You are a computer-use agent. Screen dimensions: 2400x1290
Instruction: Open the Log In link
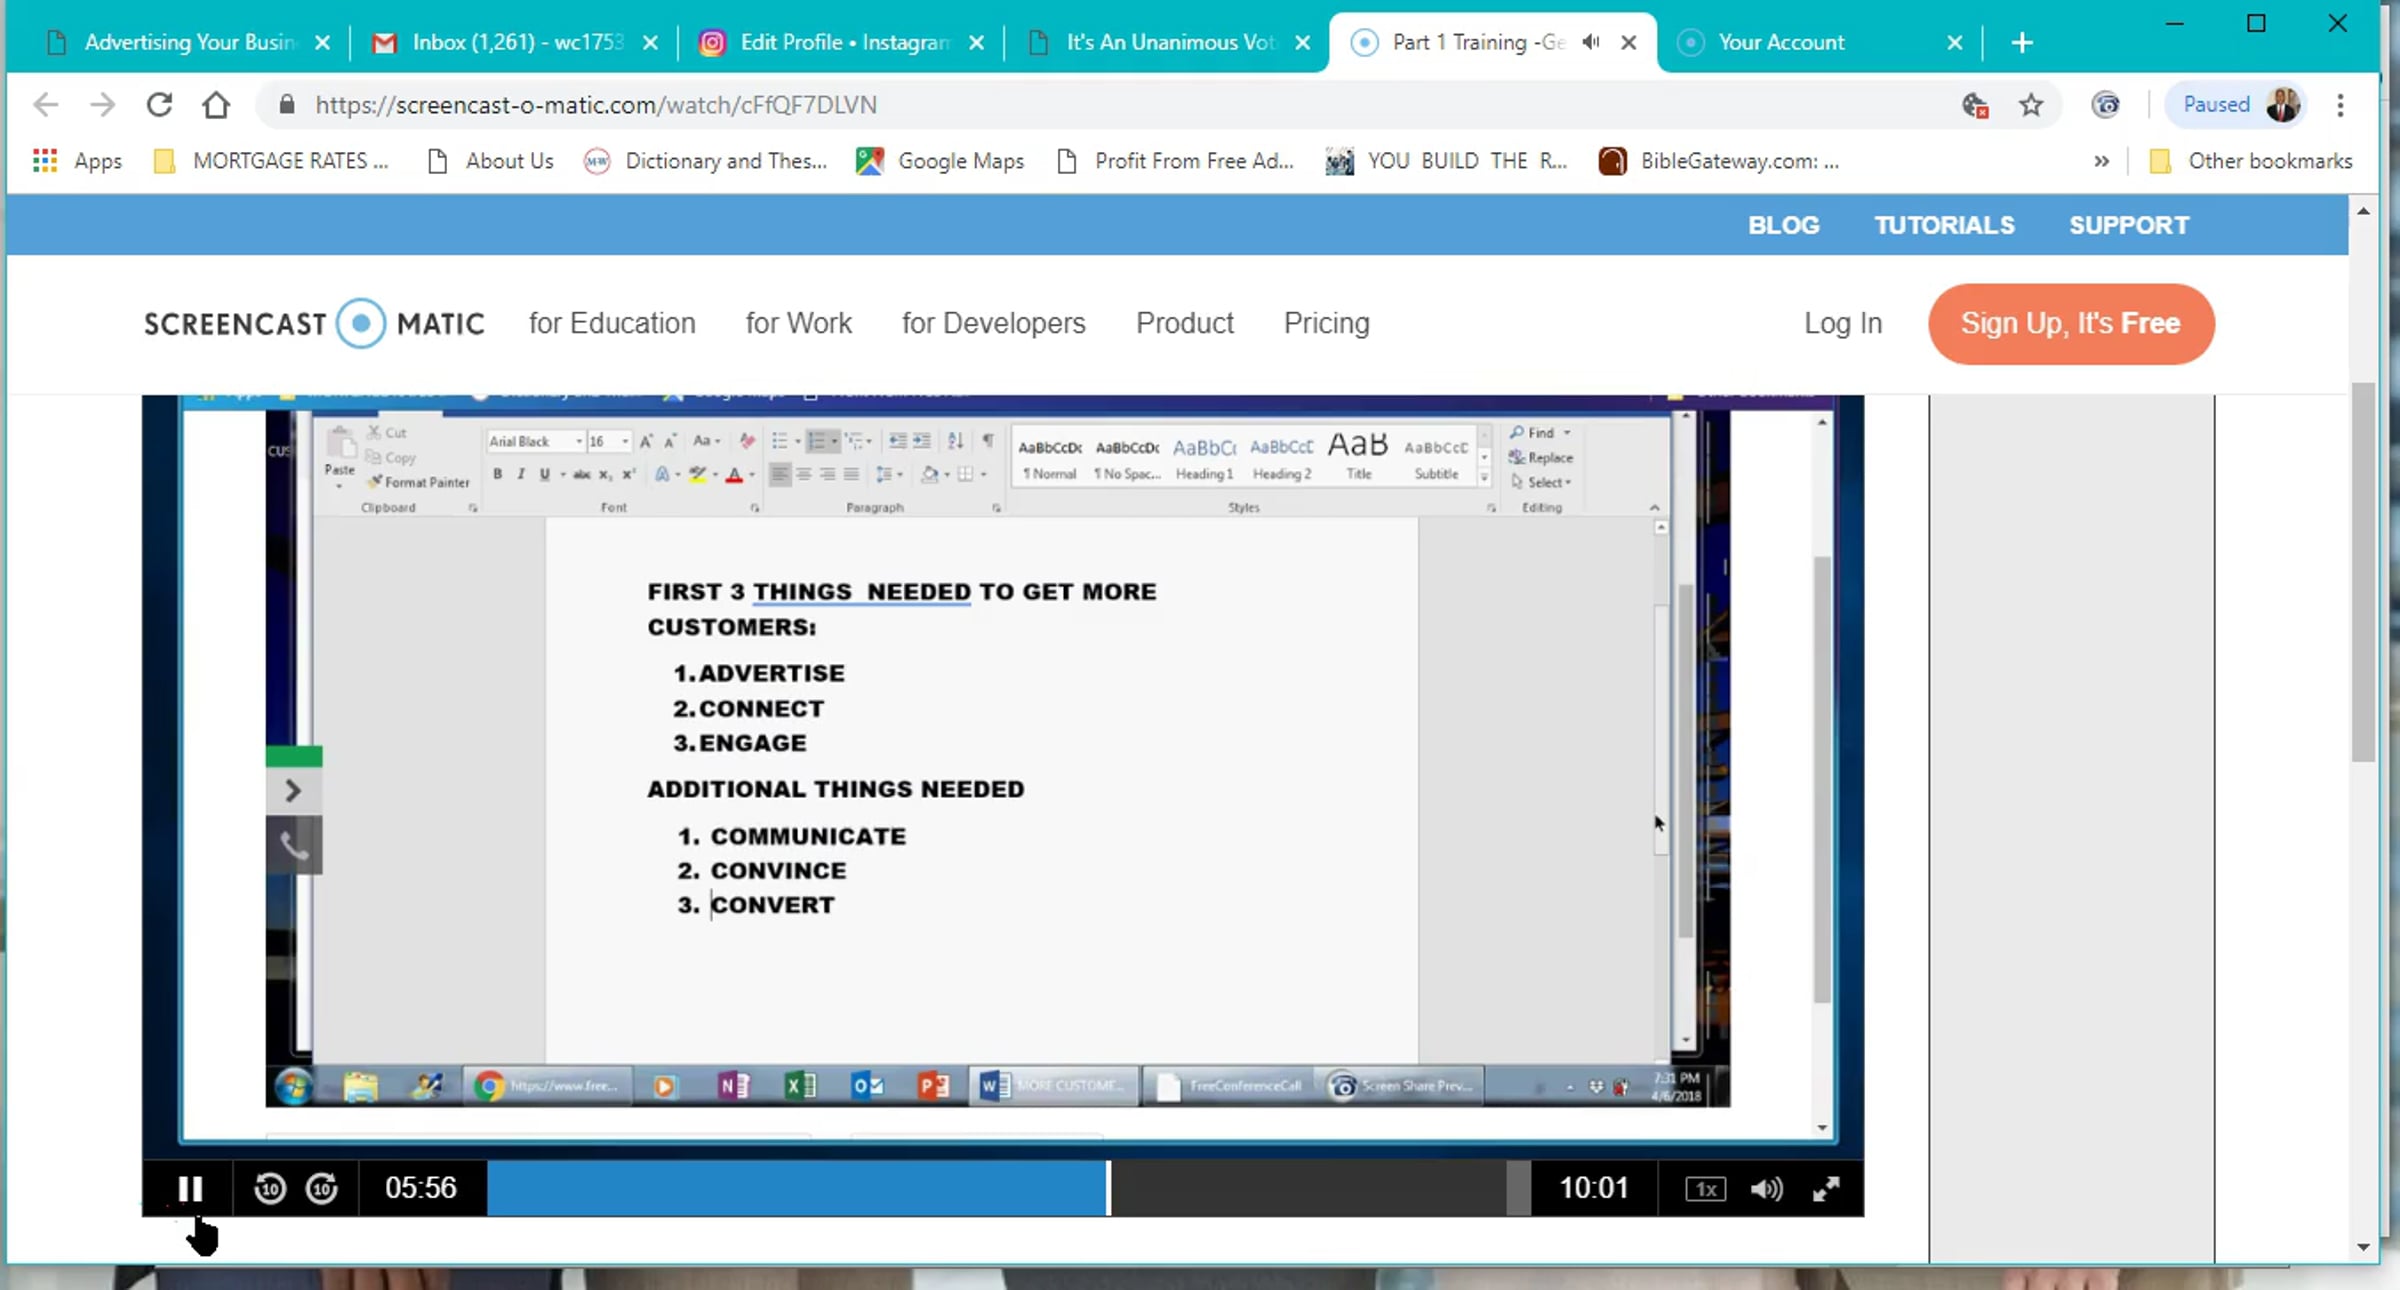1842,323
